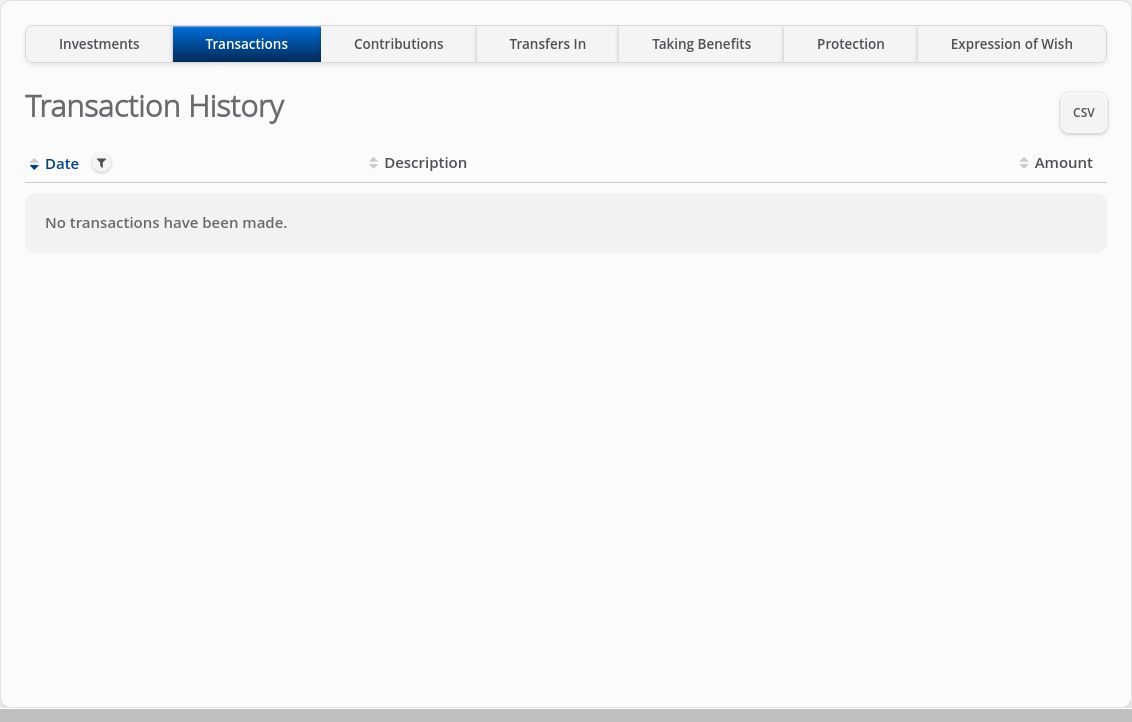Image resolution: width=1132 pixels, height=722 pixels.
Task: Sort by the Description column arrows
Action: pos(373,163)
